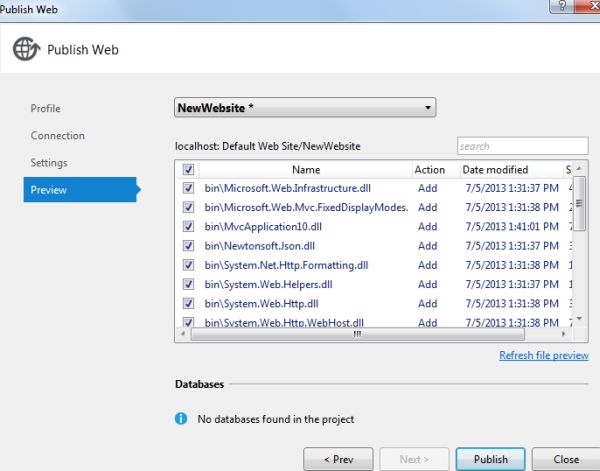Select file bin\Microsoft.Web.Infrastructure.dll
This screenshot has width=600, height=471.
click(x=287, y=188)
